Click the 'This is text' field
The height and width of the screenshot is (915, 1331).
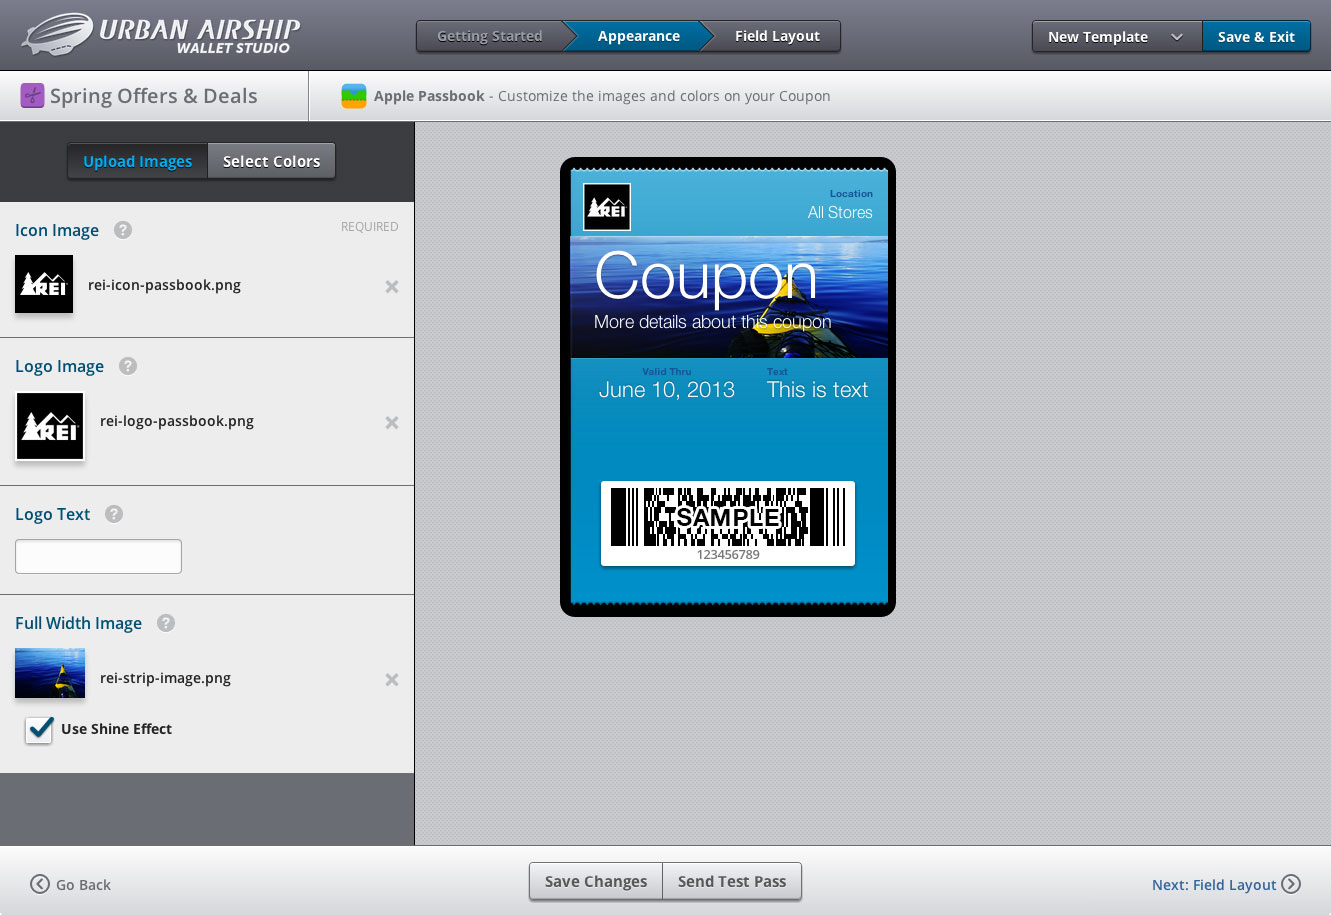817,390
